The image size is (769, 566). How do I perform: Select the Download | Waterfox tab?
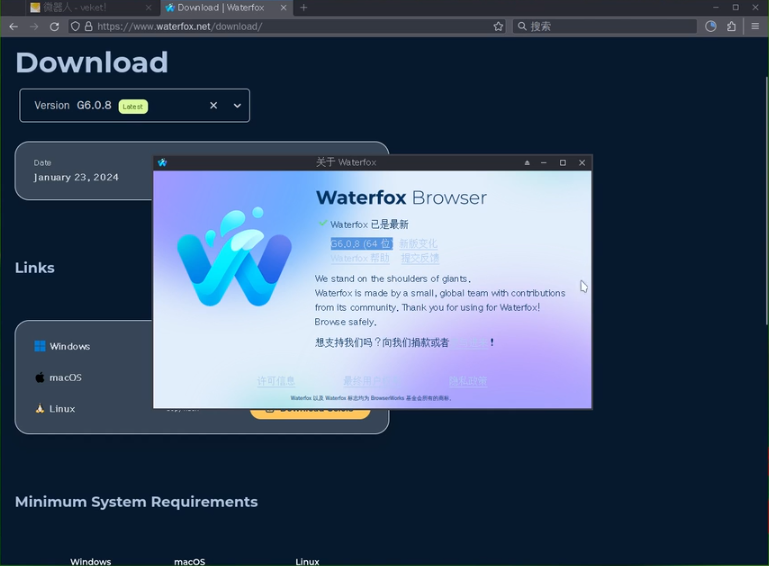(x=227, y=7)
